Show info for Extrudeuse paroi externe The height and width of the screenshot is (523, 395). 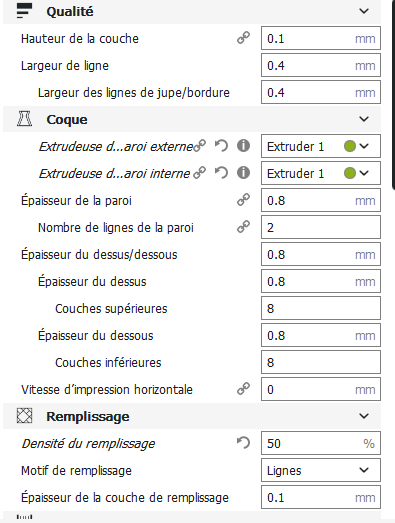(x=244, y=146)
